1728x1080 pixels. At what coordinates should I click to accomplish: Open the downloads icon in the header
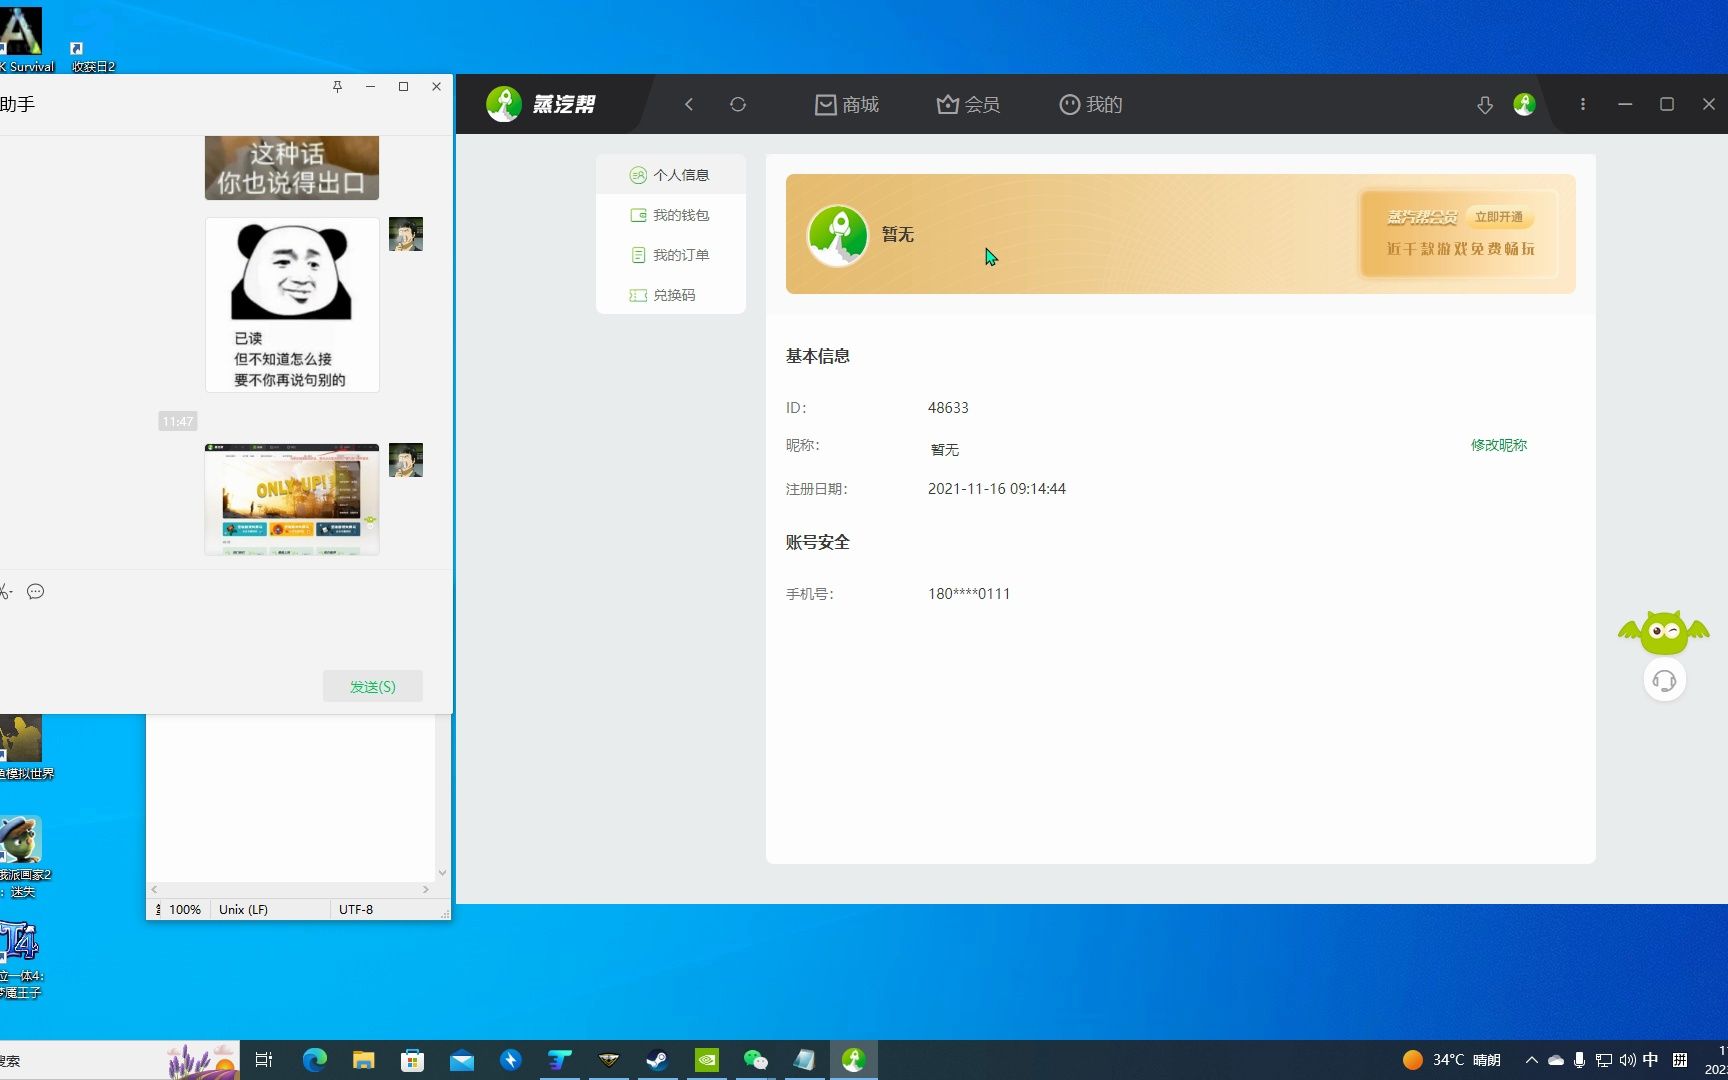pyautogui.click(x=1485, y=105)
